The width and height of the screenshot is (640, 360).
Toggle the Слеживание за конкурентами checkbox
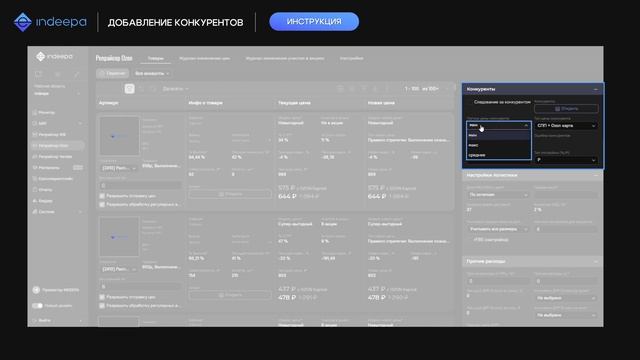(x=469, y=102)
